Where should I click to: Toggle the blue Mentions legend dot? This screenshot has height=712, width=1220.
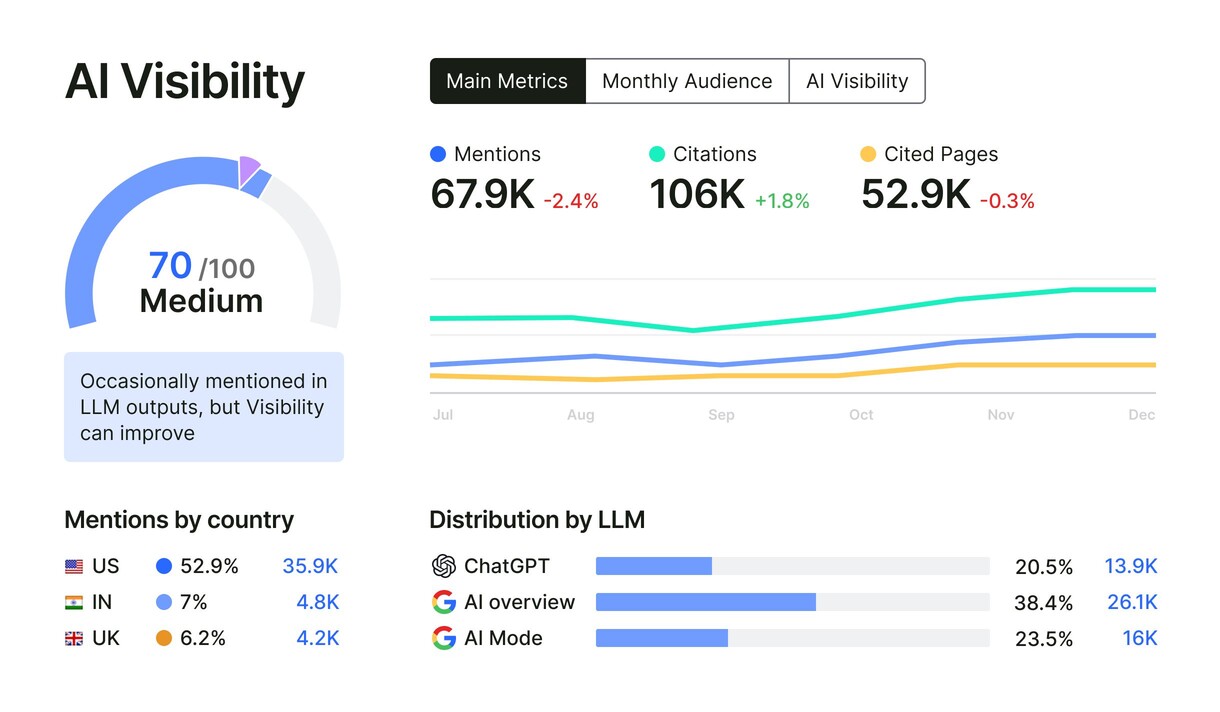pos(437,154)
